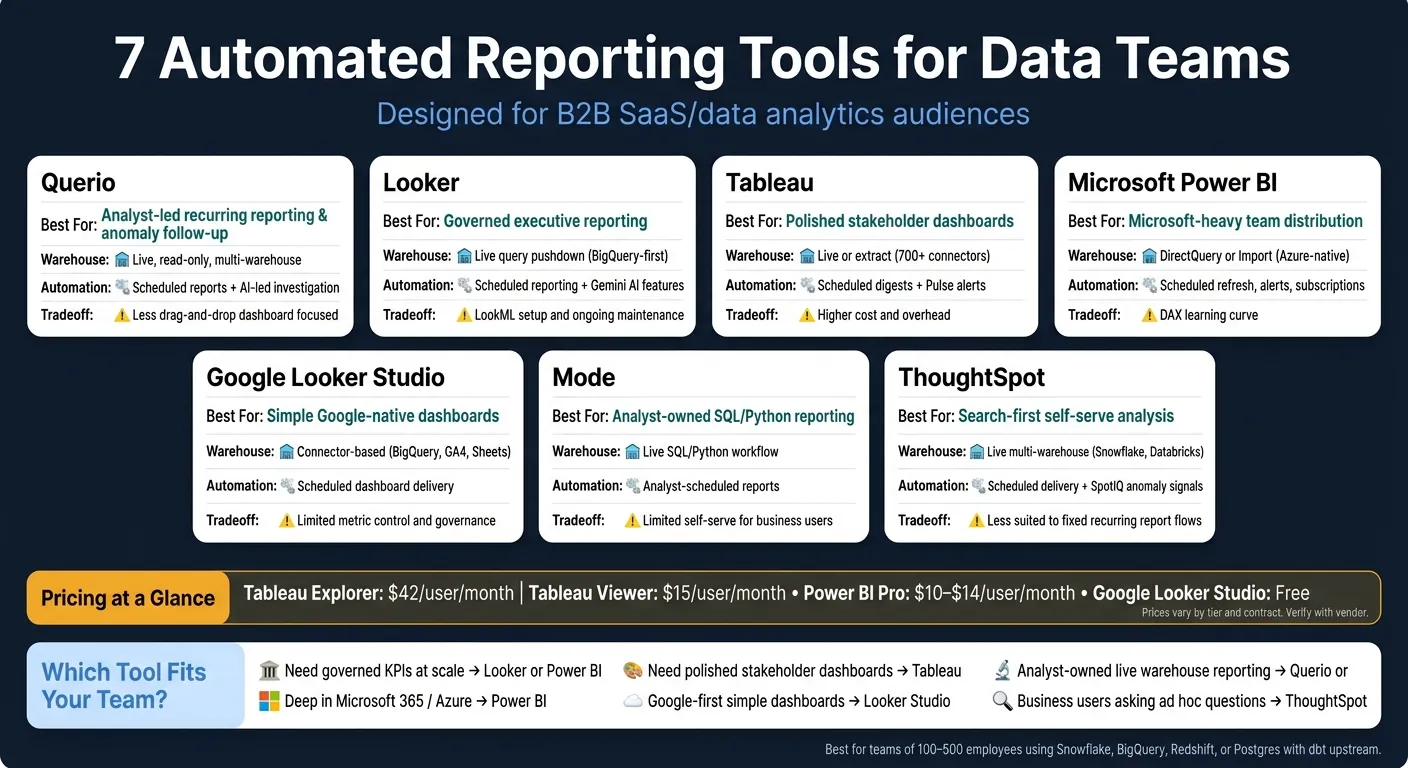
Task: Click the "Best for teams of 100–500 employees" footer
Action: click(1103, 749)
